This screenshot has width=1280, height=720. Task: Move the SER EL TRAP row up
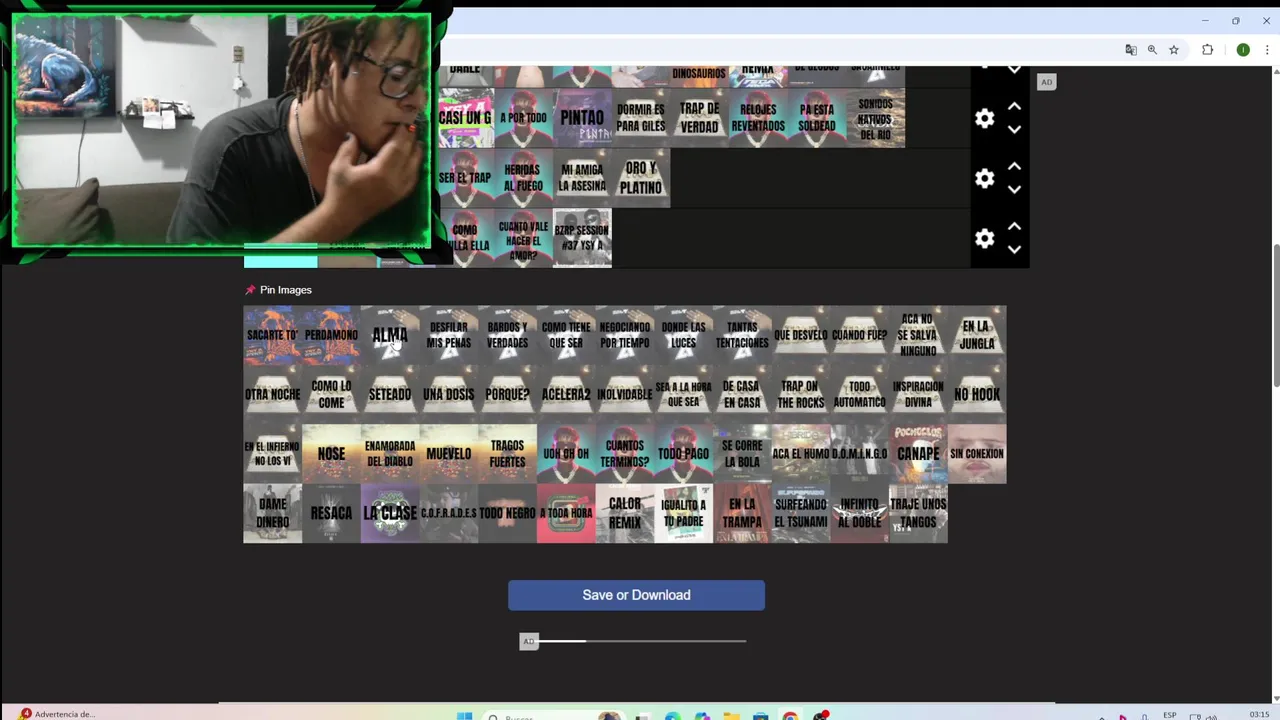coord(1014,166)
